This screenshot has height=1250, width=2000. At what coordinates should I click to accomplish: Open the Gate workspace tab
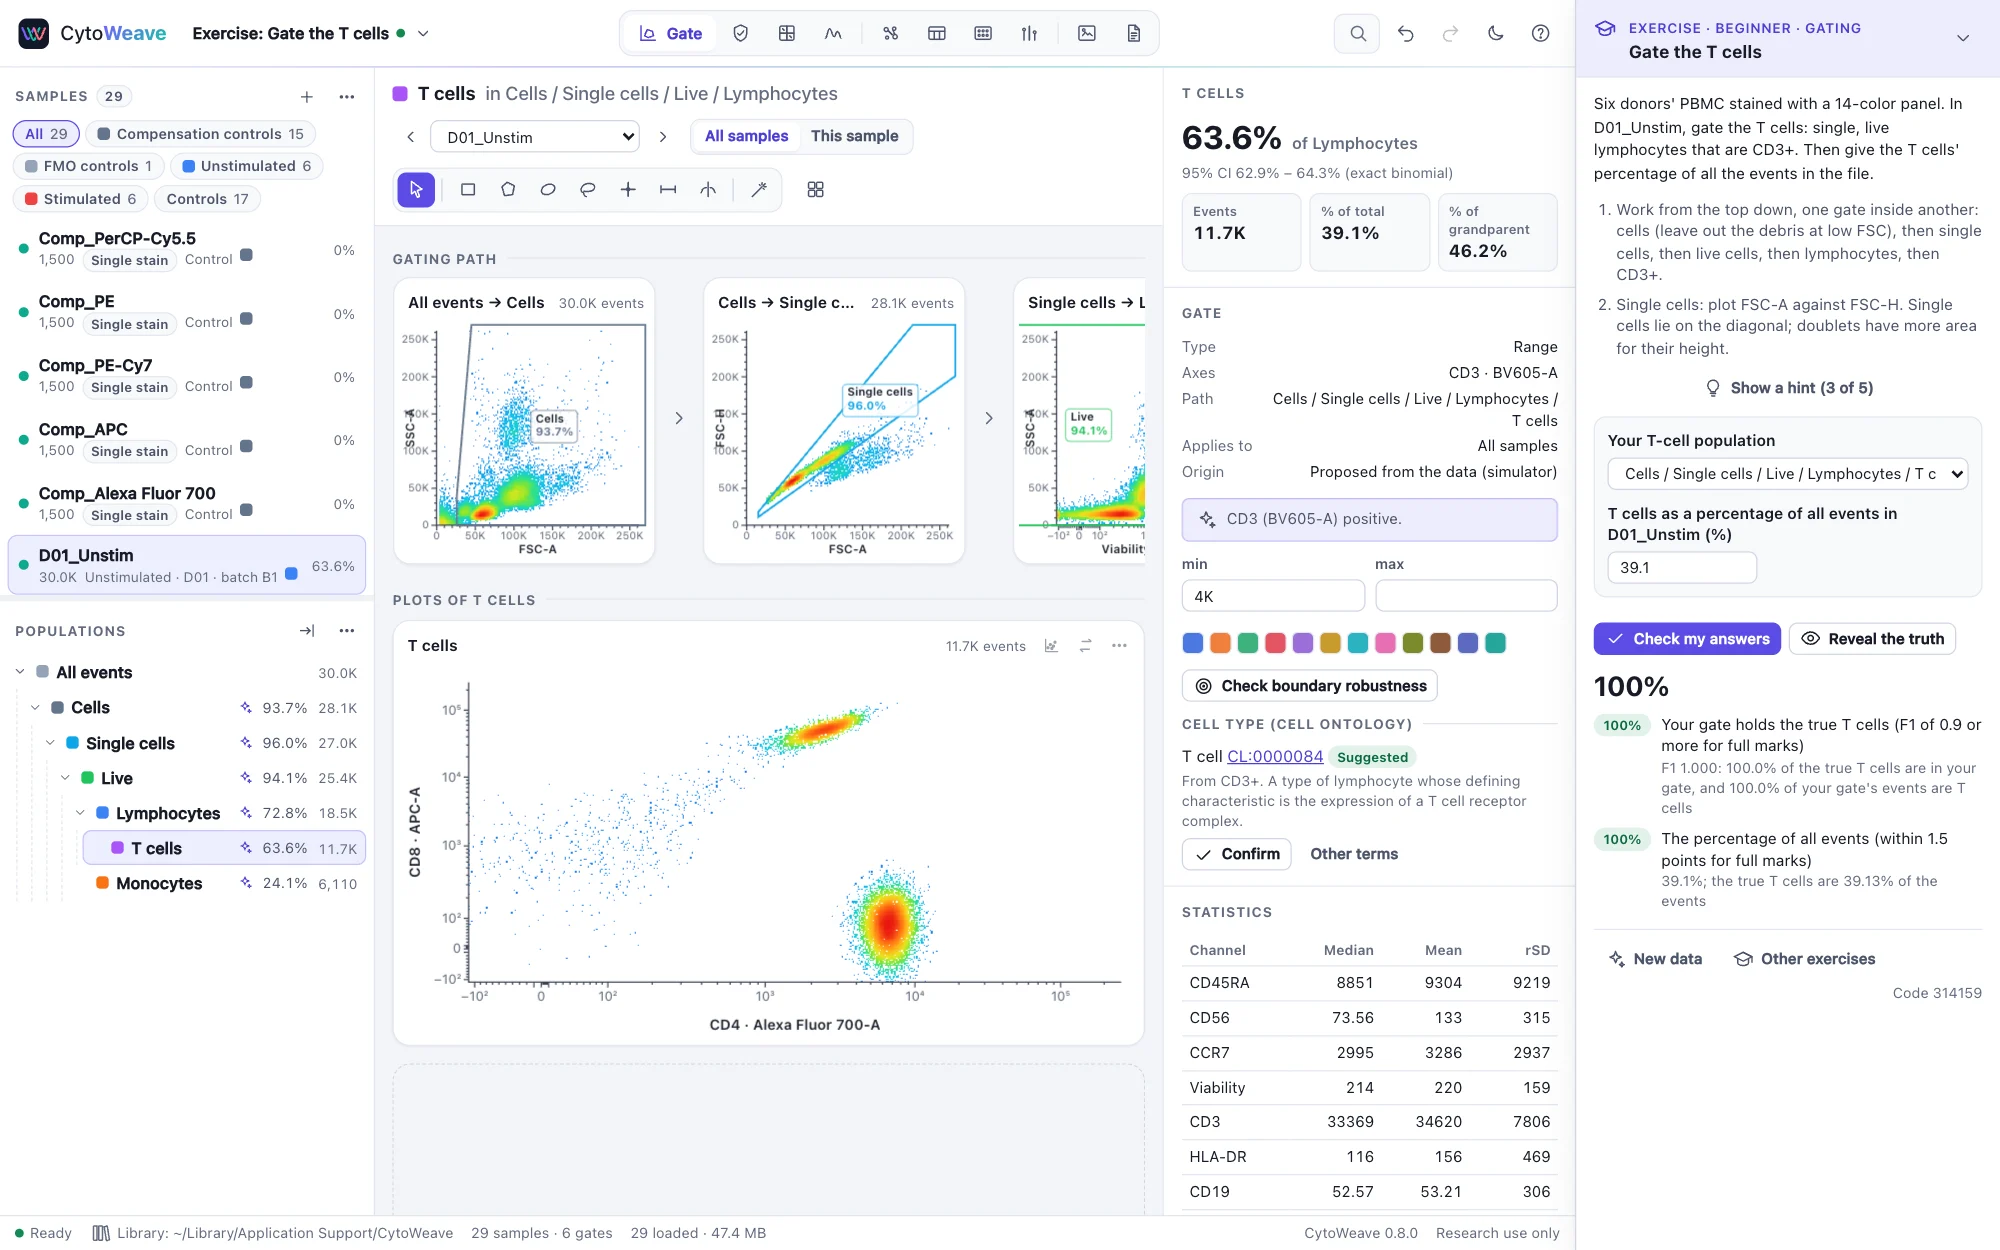(671, 33)
